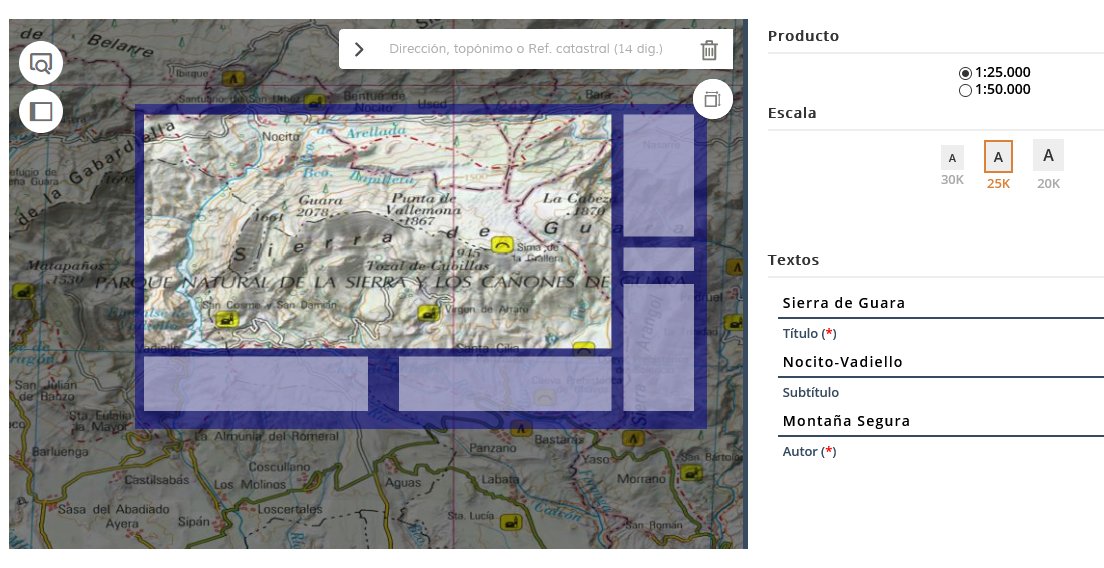Click the 'Título (*)' label

(x=810, y=334)
